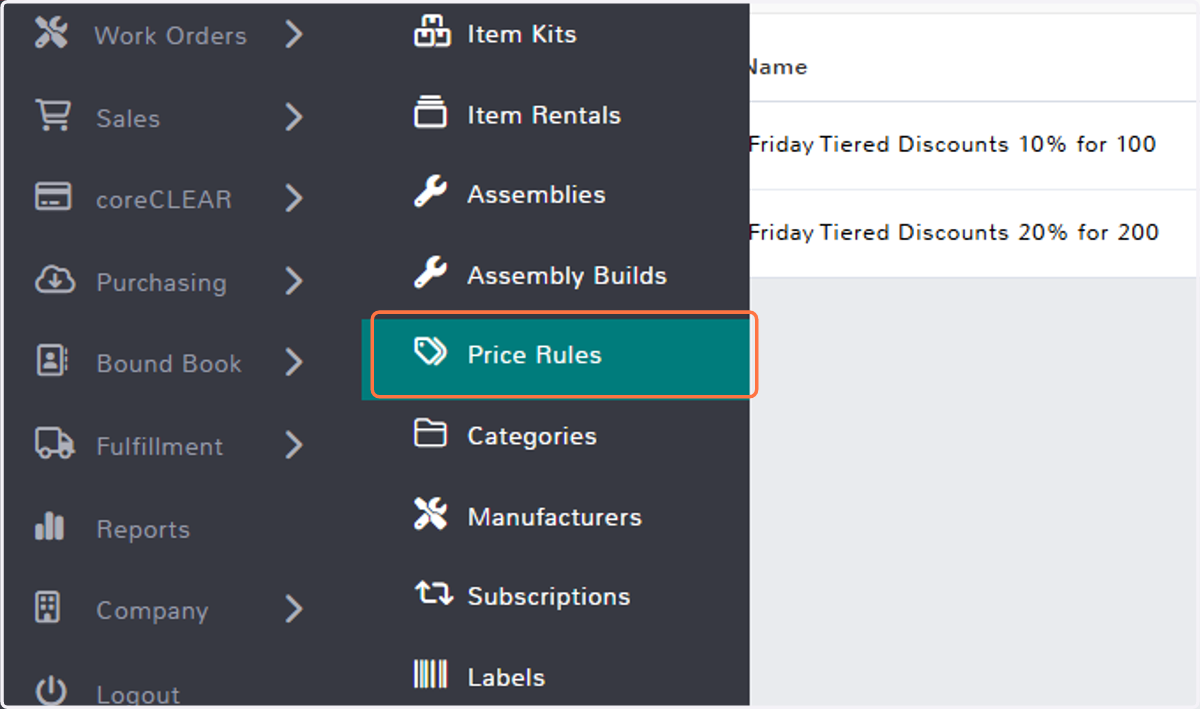This screenshot has height=709, width=1200.
Task: Open the Work Orders menu
Action: click(170, 36)
